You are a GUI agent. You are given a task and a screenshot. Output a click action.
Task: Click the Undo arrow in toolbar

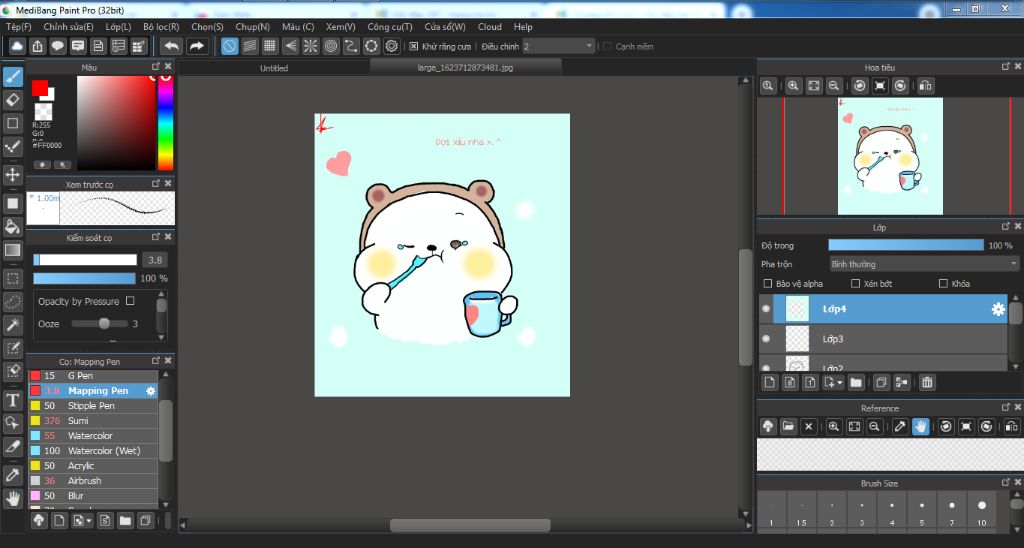[x=171, y=46]
